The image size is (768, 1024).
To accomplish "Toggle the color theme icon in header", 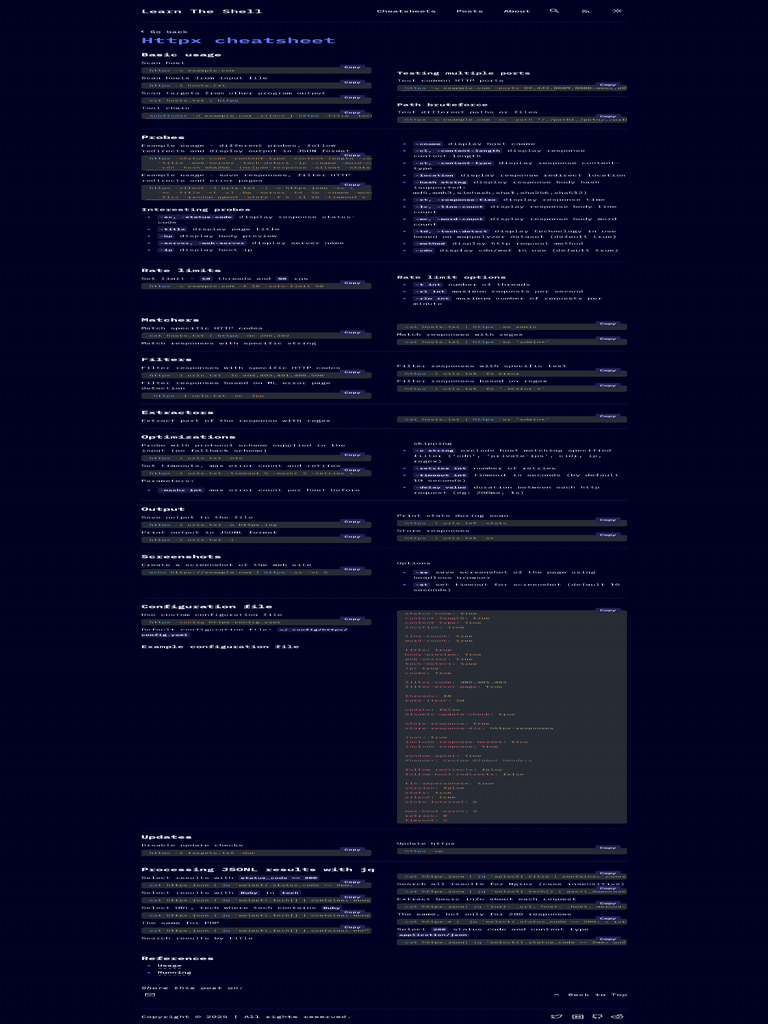I will tap(617, 10).
